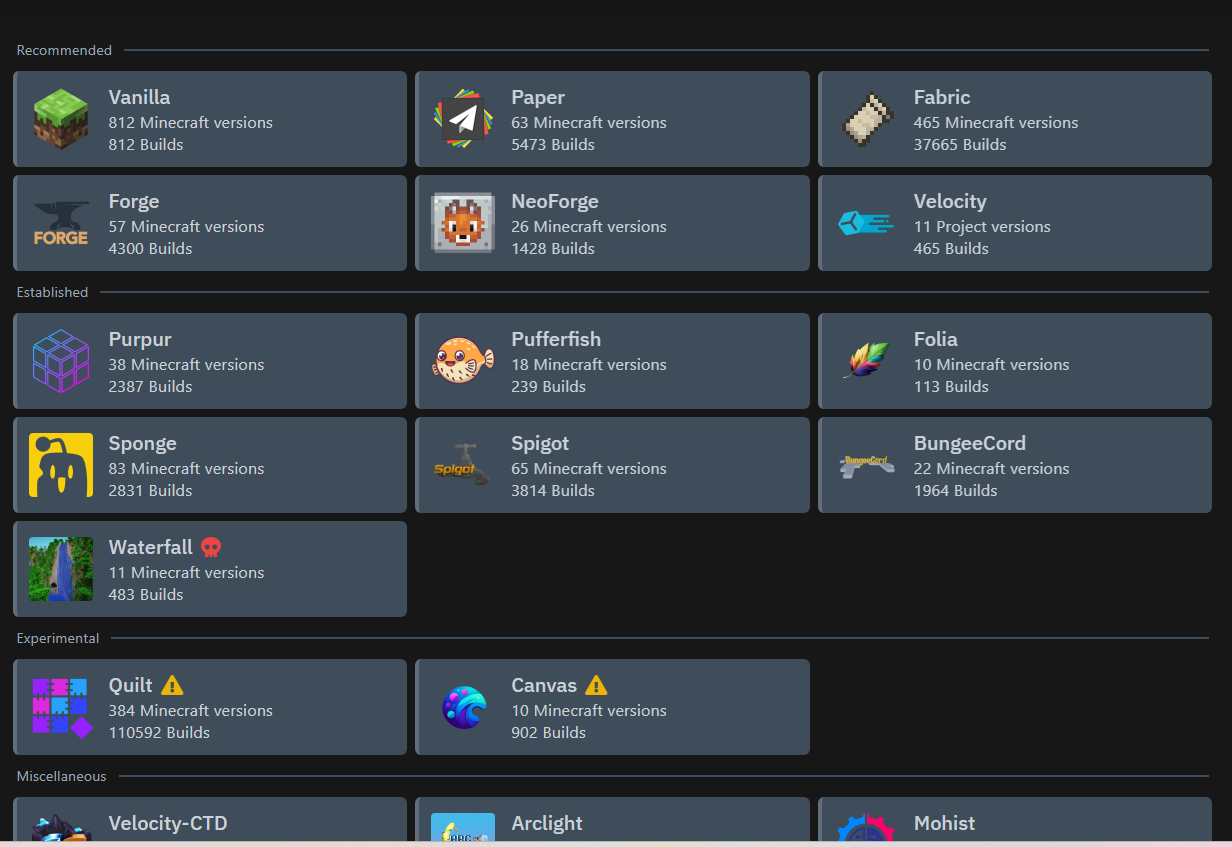Choose the Forge title link
Image resolution: width=1232 pixels, height=847 pixels.
(x=134, y=201)
